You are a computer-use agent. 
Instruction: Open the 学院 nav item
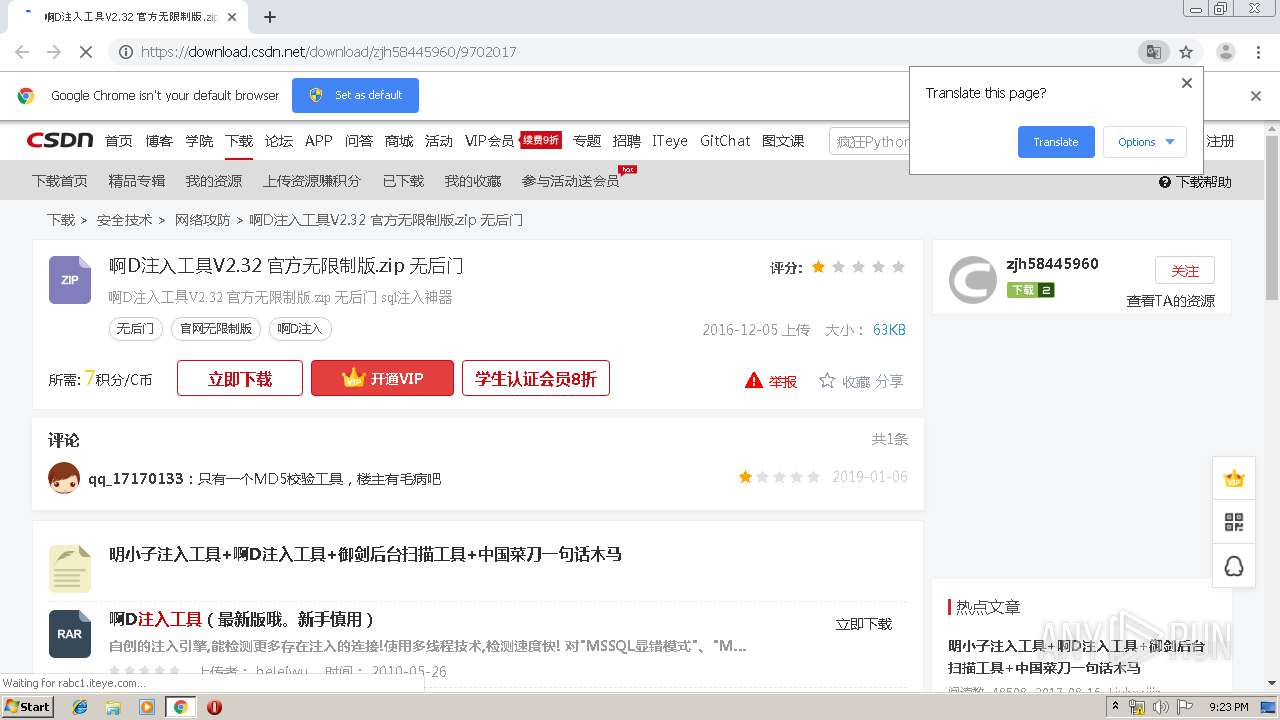tap(199, 141)
